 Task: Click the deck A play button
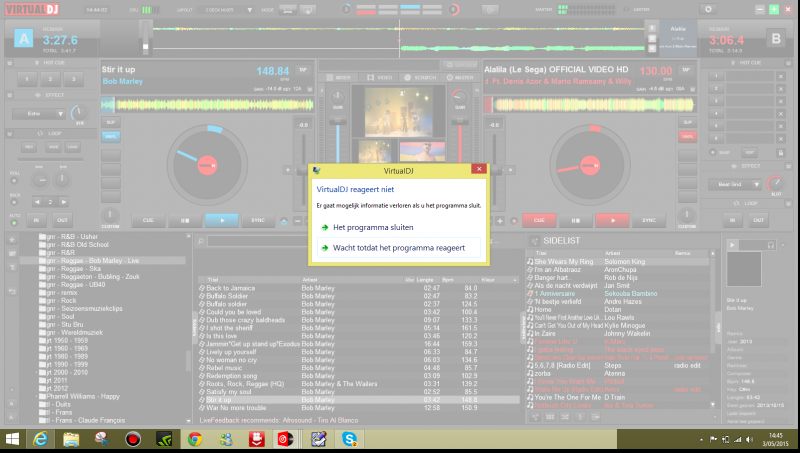point(221,220)
